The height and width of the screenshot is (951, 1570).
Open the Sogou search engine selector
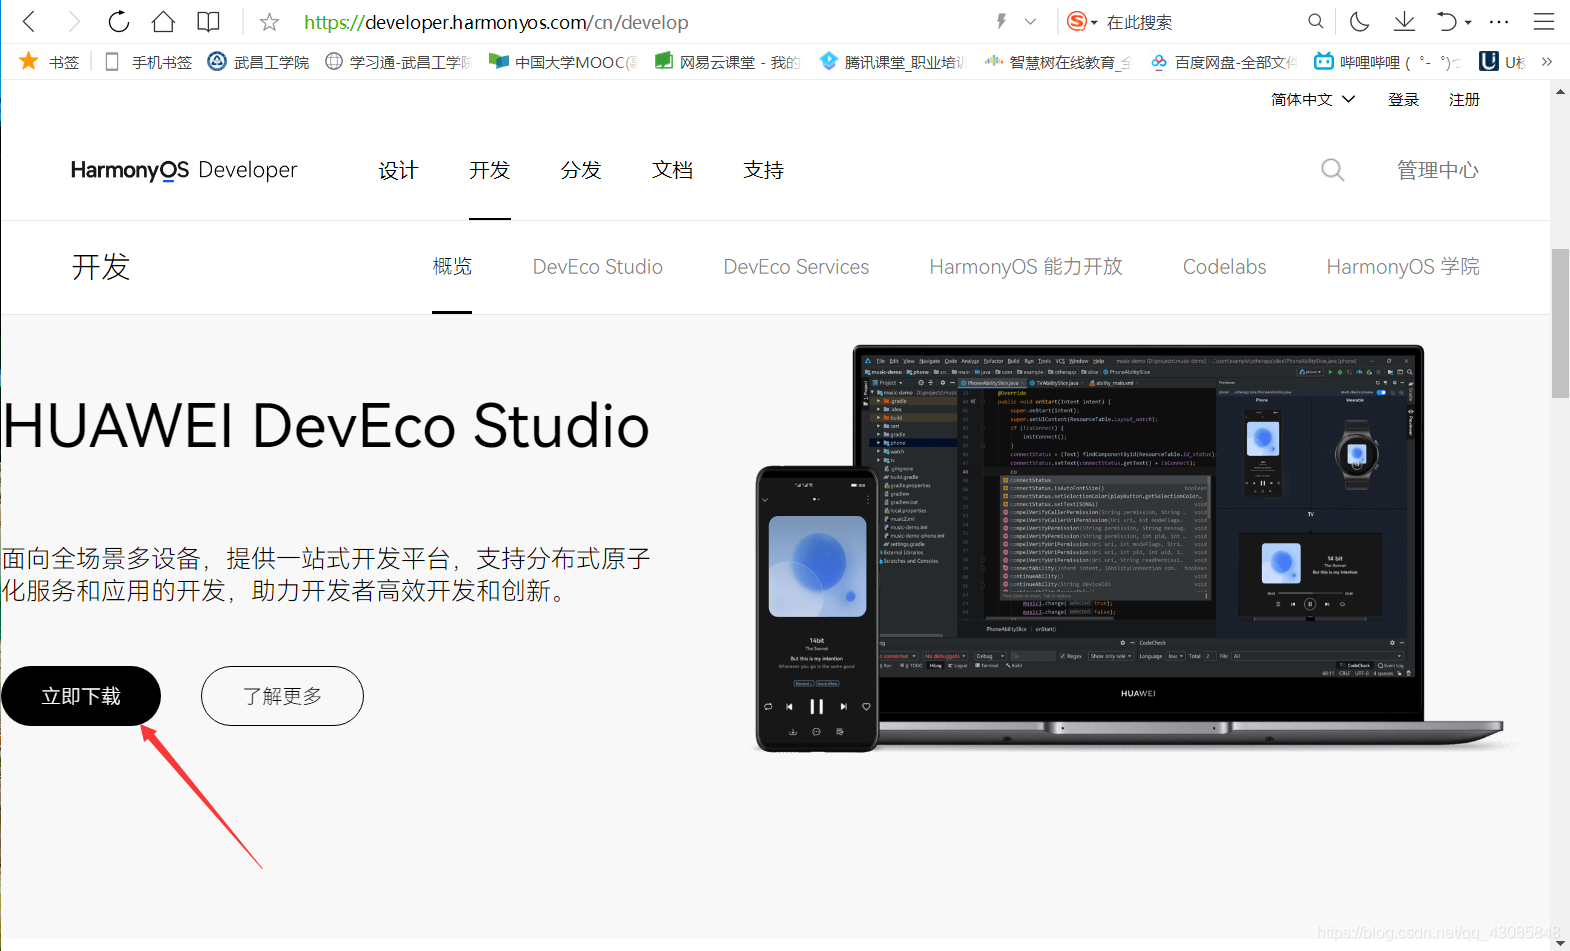(x=1082, y=21)
